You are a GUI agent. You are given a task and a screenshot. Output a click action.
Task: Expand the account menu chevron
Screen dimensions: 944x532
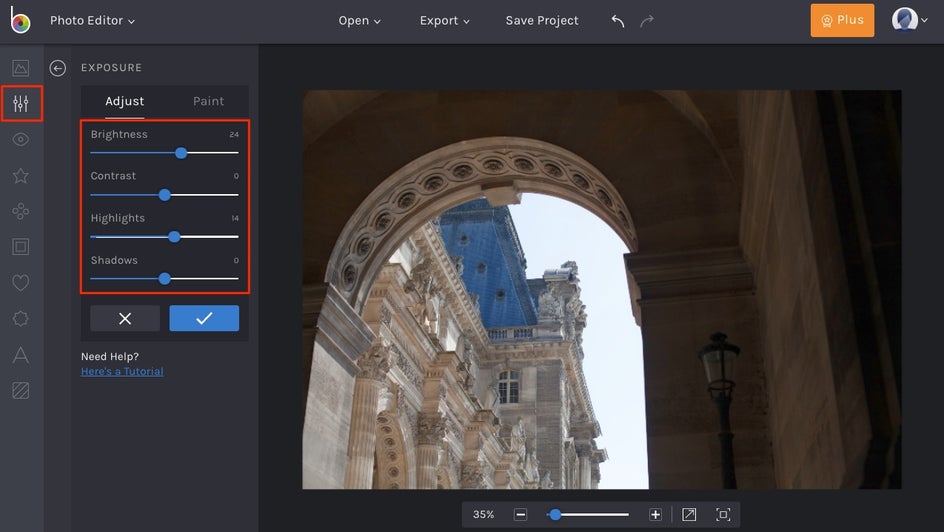(925, 20)
